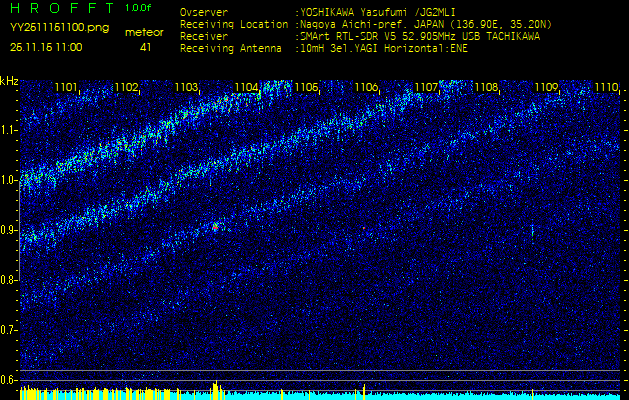Click the 1105 time marker
The image size is (629, 400).
click(306, 88)
